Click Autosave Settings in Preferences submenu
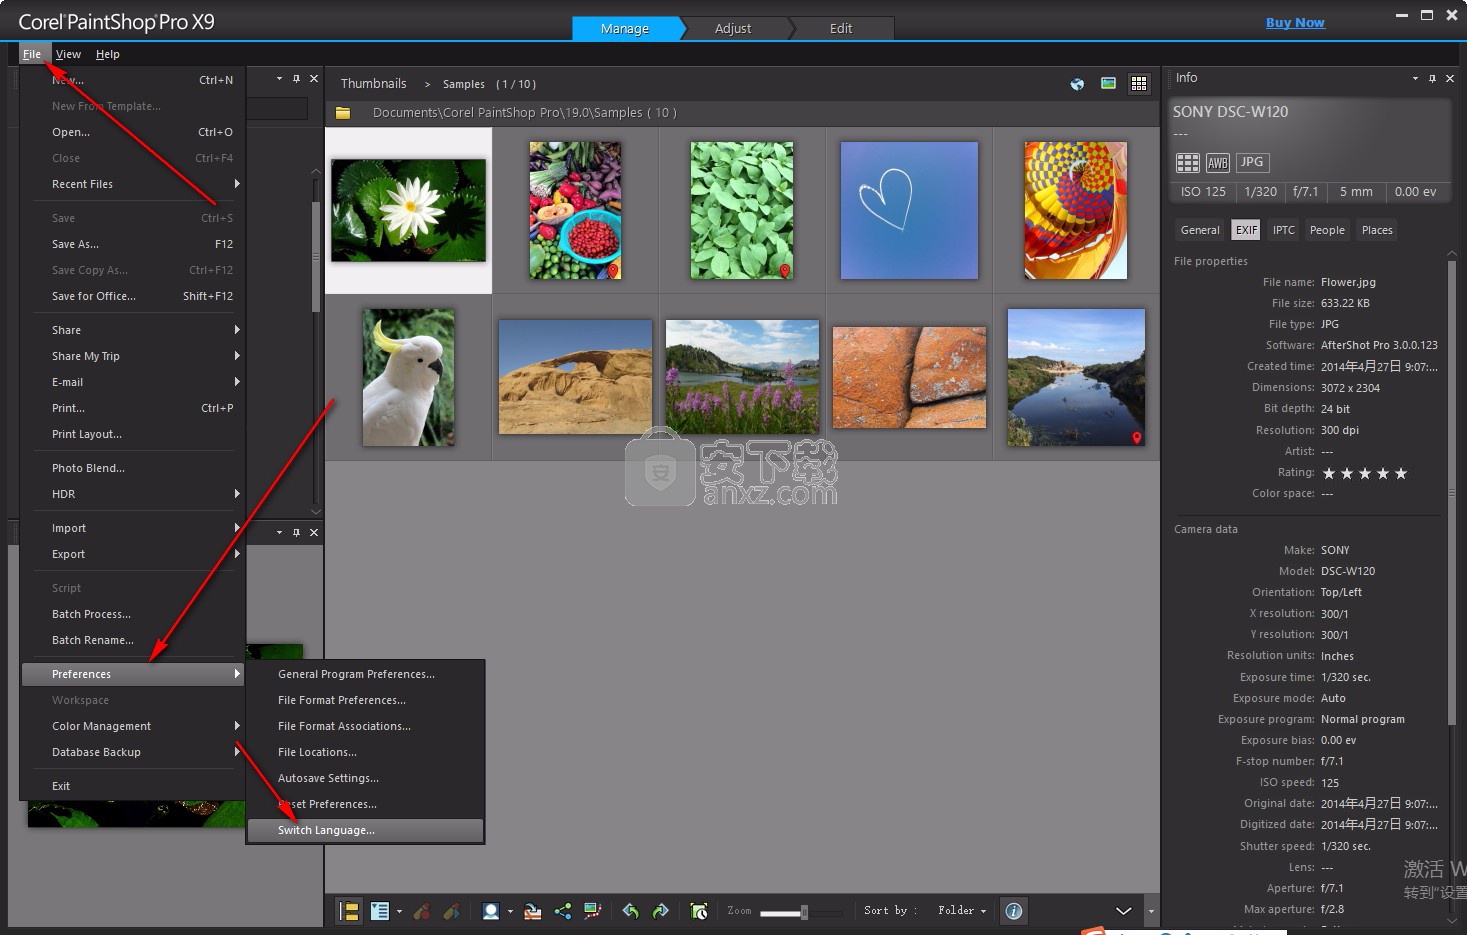The image size is (1467, 935). [x=365, y=778]
